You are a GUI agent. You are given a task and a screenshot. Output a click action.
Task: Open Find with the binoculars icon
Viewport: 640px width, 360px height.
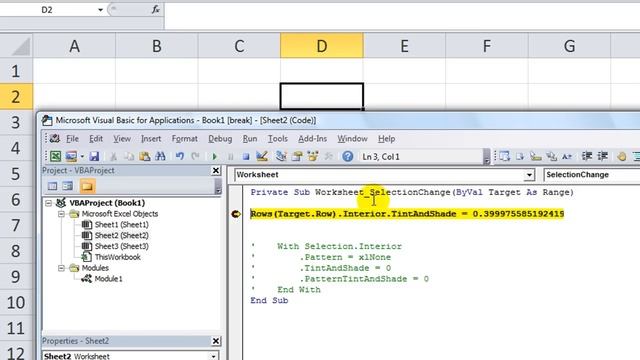160,156
